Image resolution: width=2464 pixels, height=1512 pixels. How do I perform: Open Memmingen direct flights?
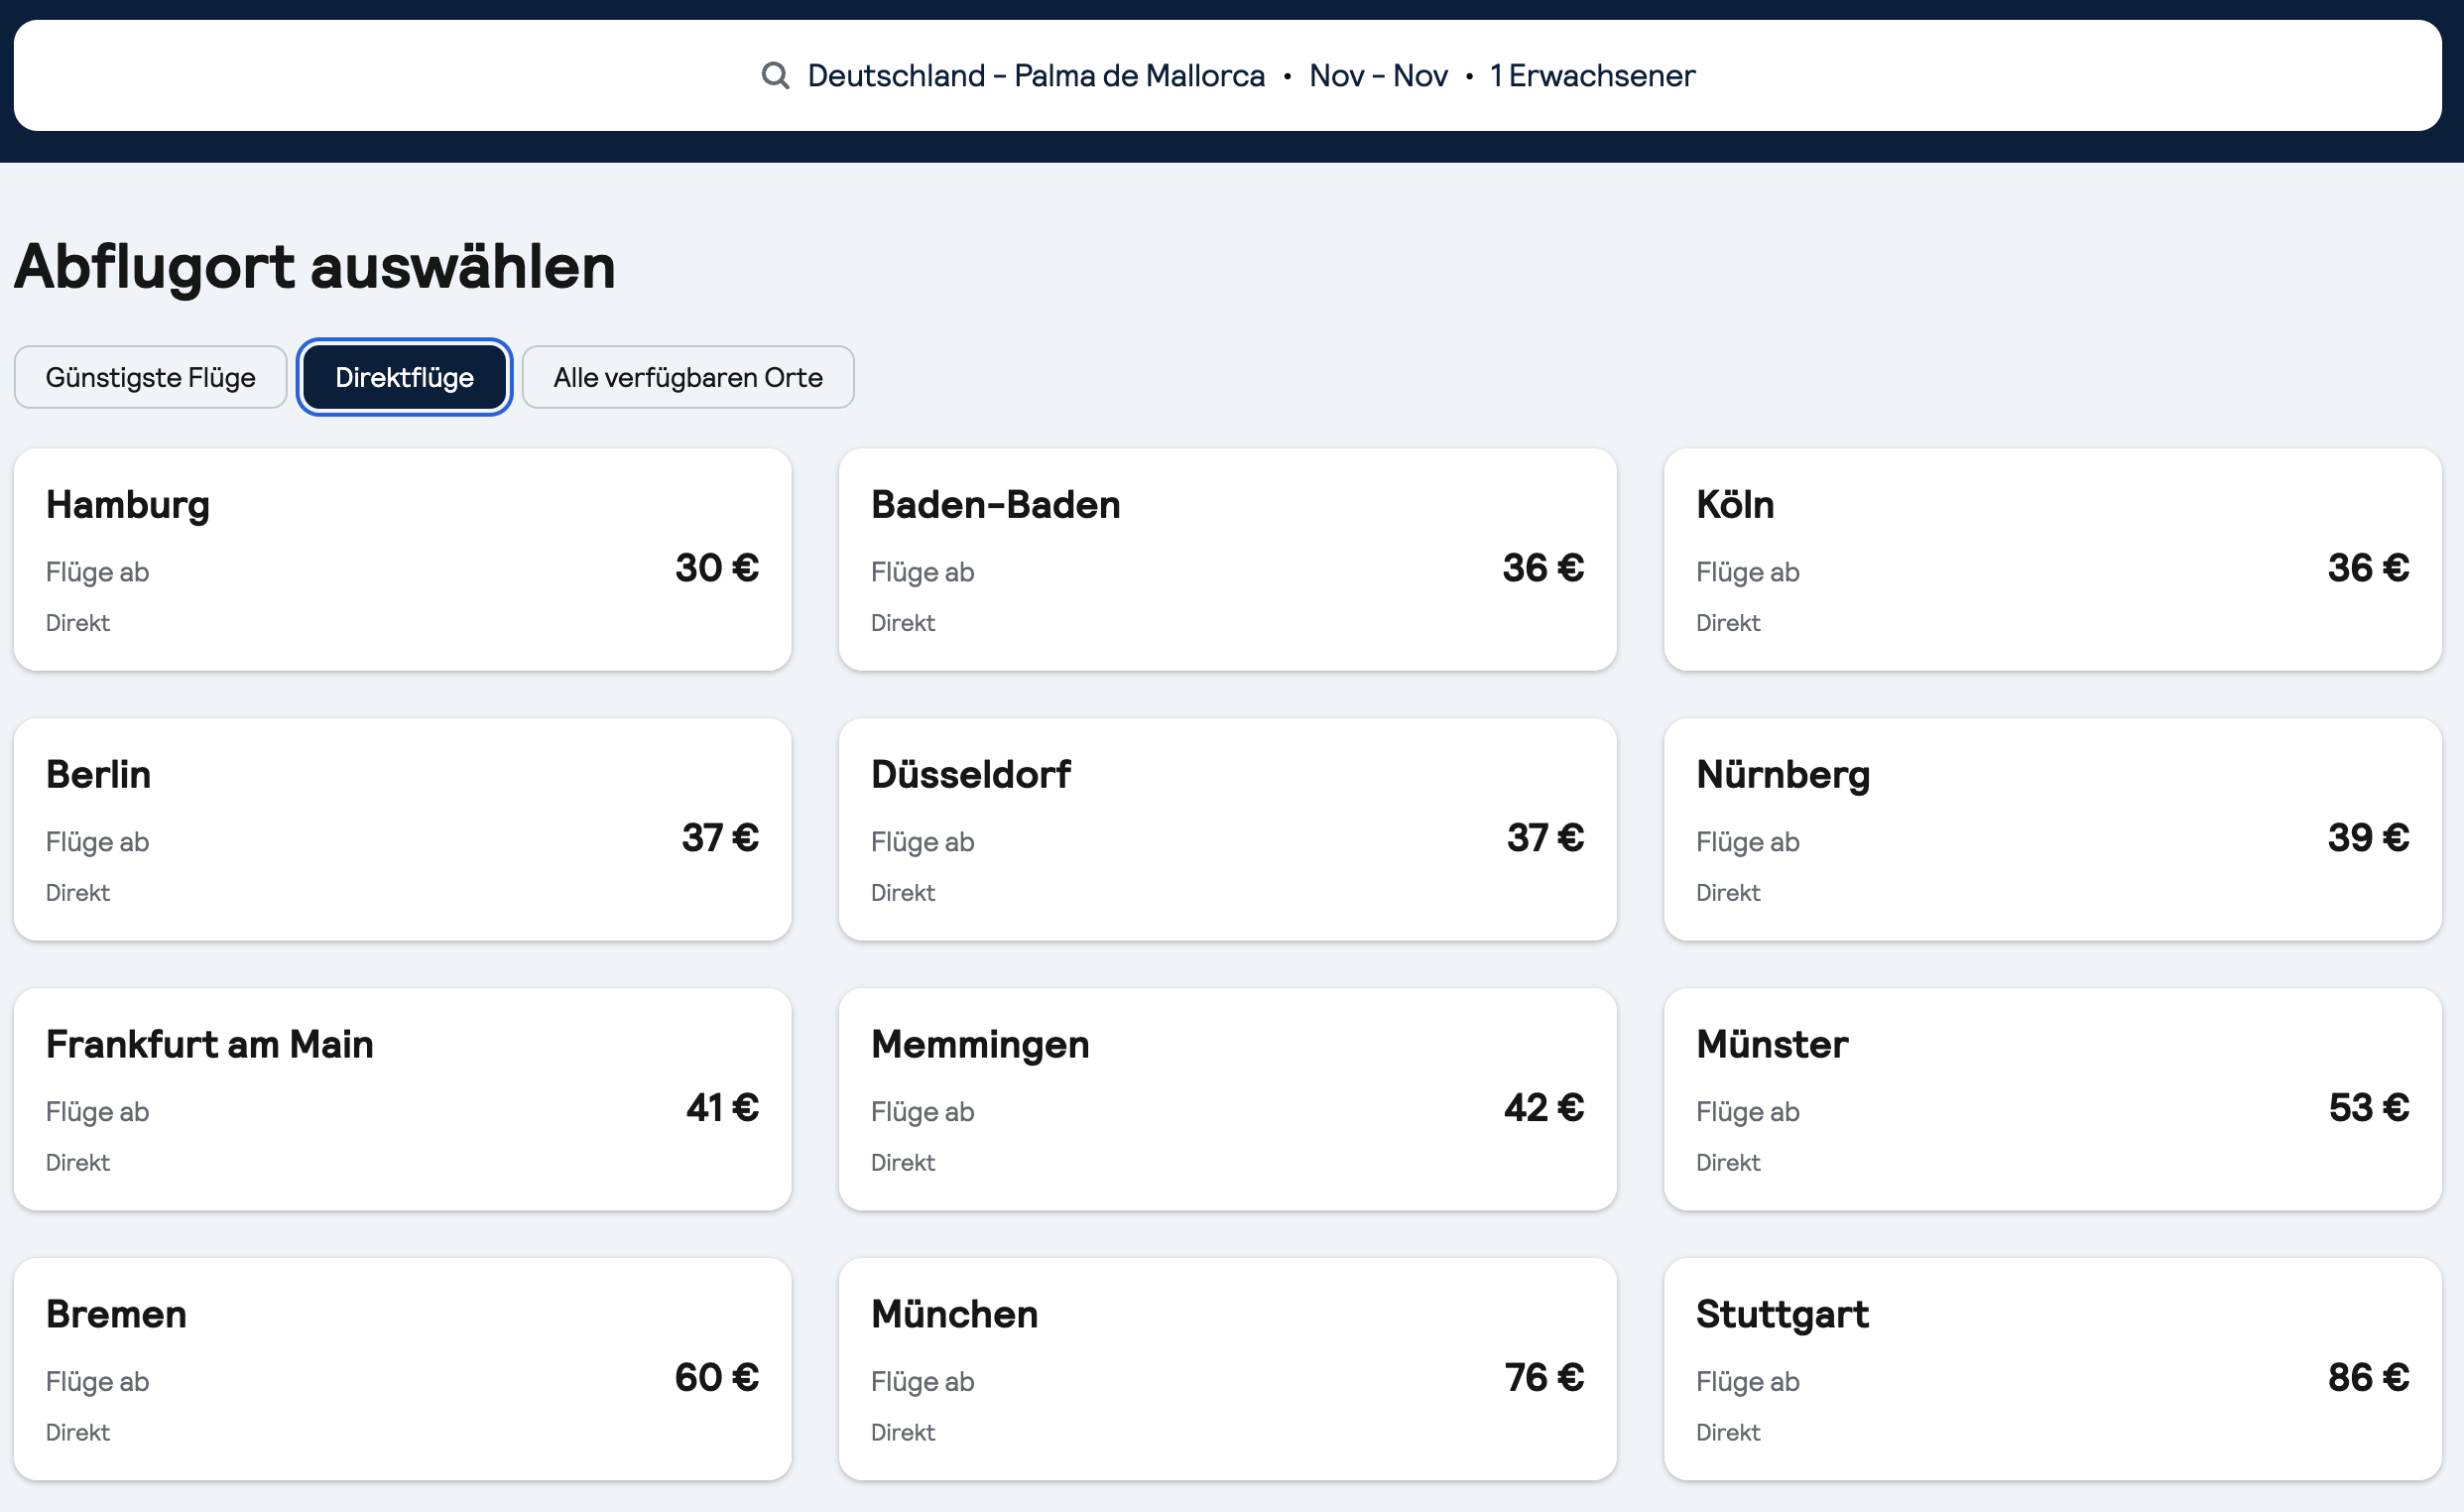(1227, 1099)
